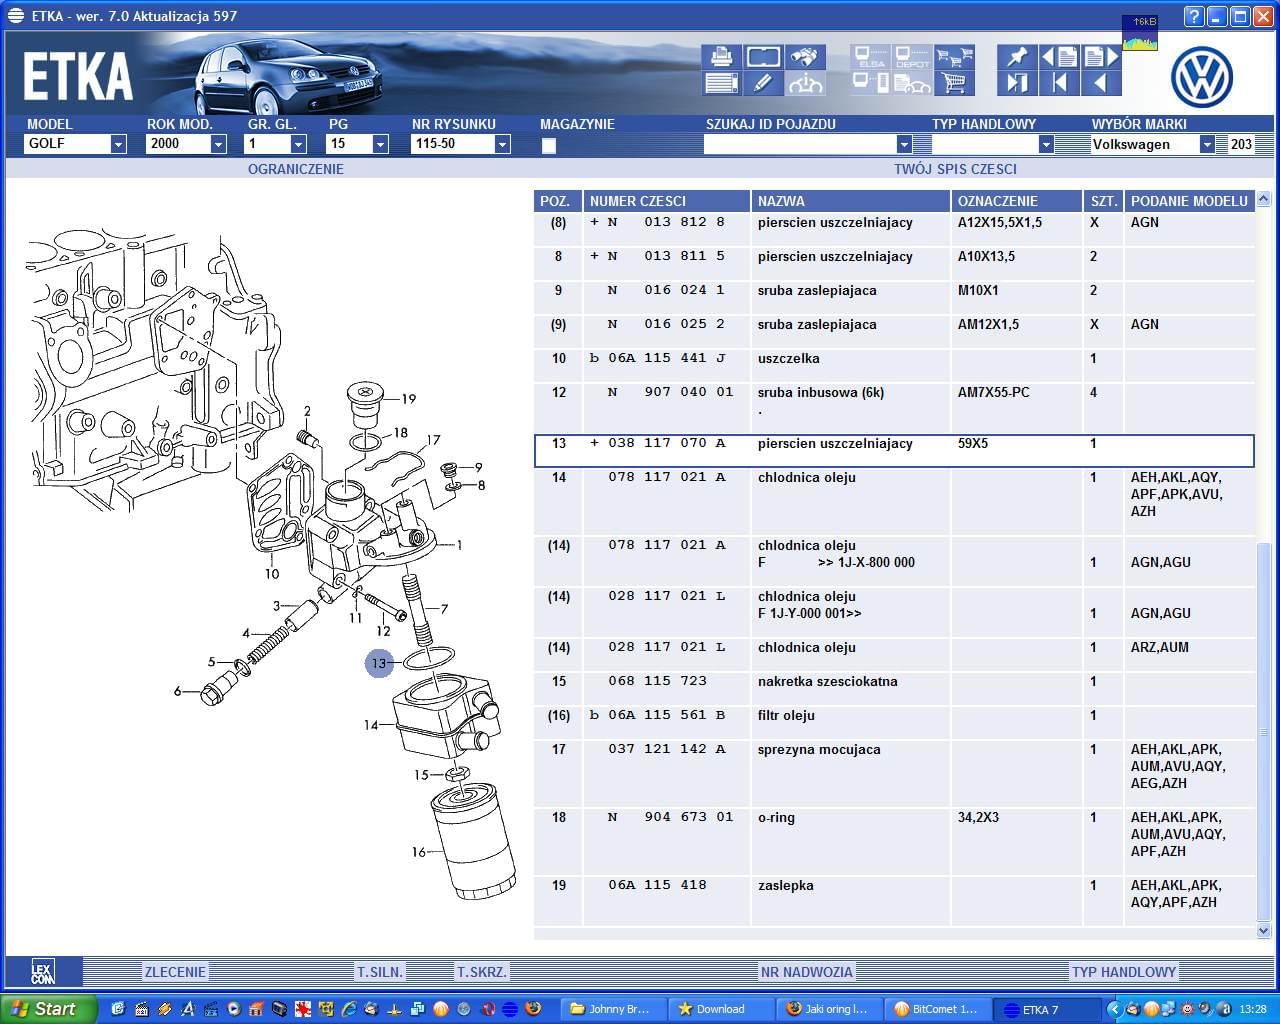The height and width of the screenshot is (1024, 1280).
Task: Click the exit door icon
Action: tap(1017, 83)
